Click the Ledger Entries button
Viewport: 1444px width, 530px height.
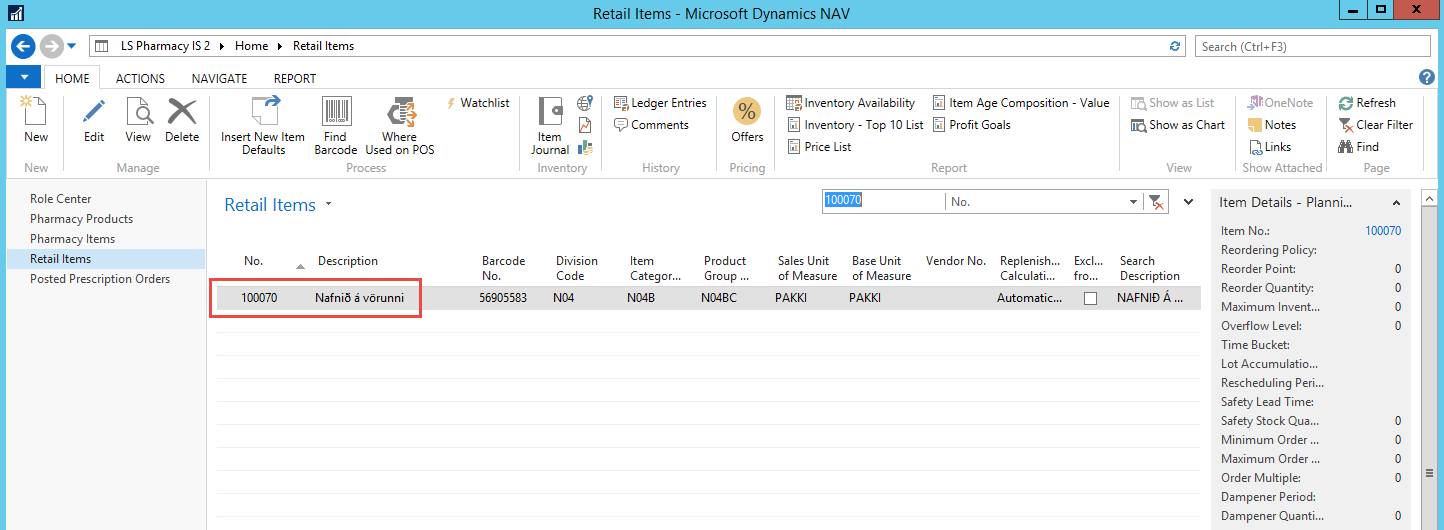click(660, 103)
